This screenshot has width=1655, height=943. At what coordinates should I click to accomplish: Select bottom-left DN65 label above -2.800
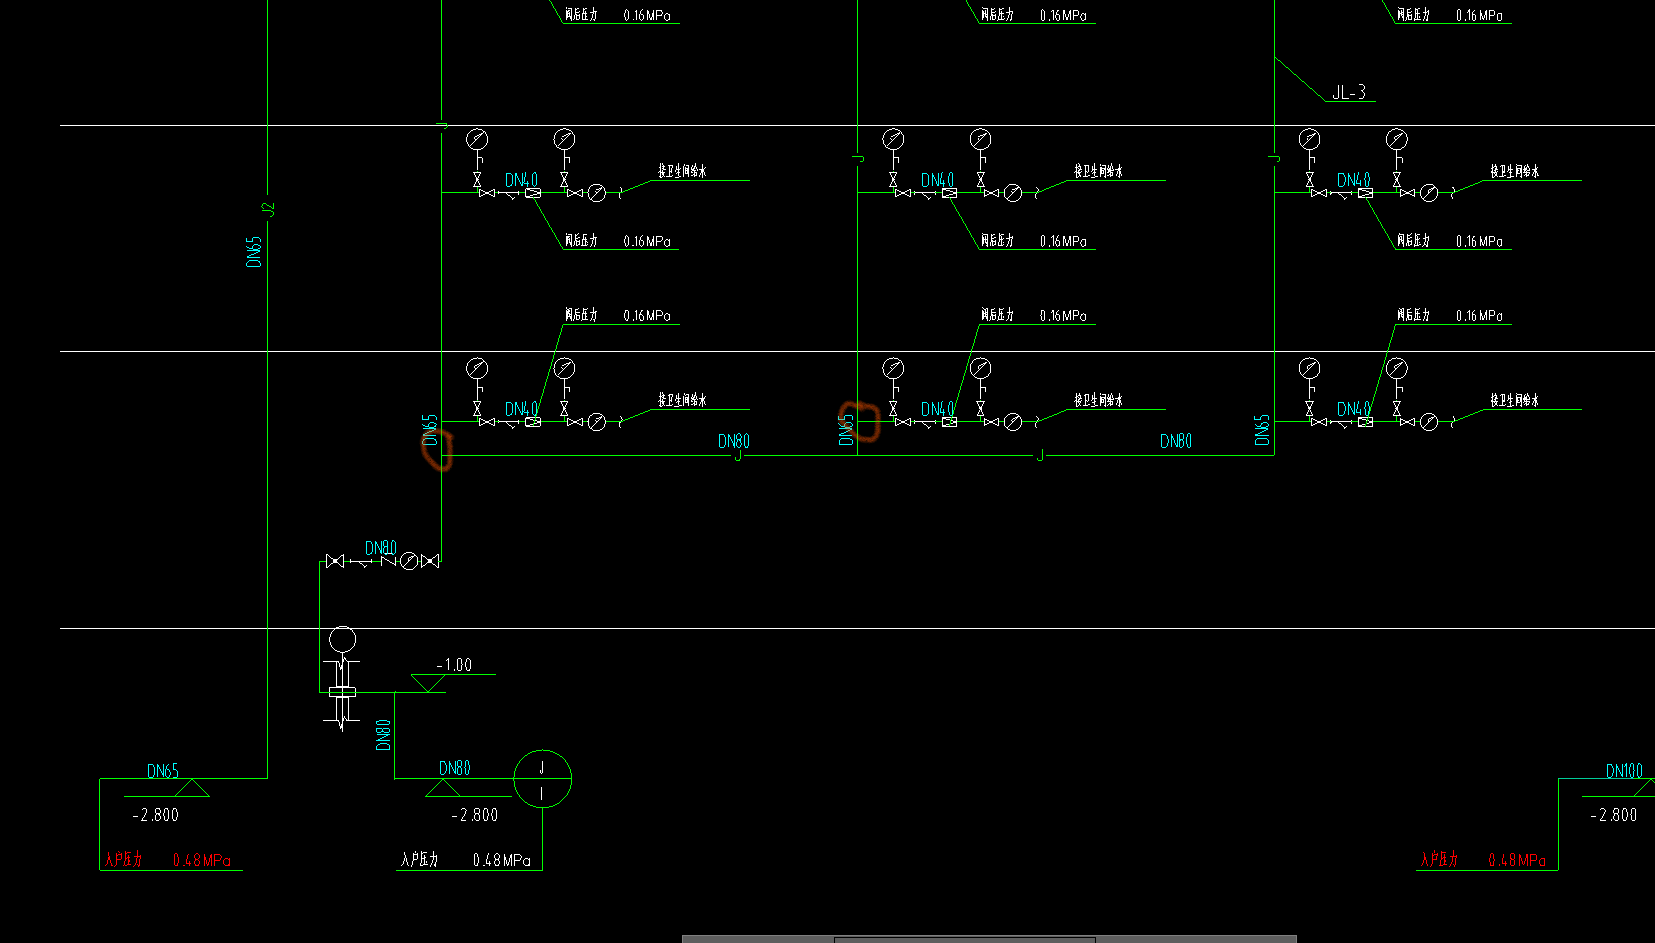click(x=163, y=771)
